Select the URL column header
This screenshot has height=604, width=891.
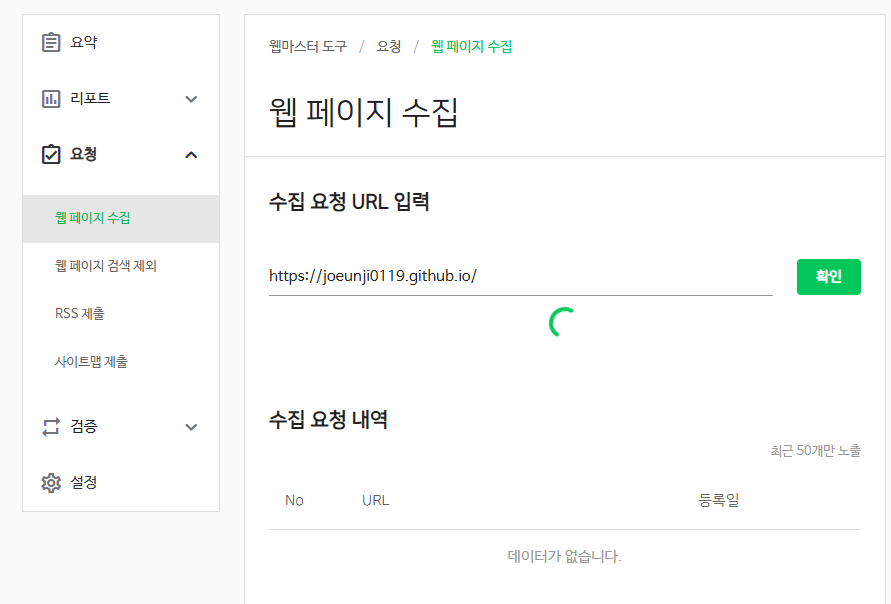376,501
